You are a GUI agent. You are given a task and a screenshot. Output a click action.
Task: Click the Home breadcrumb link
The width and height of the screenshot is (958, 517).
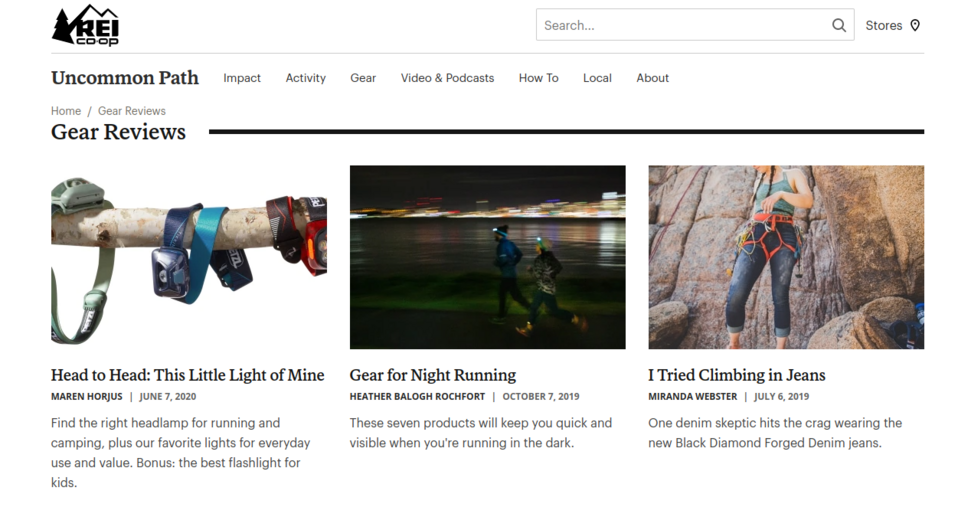[66, 111]
